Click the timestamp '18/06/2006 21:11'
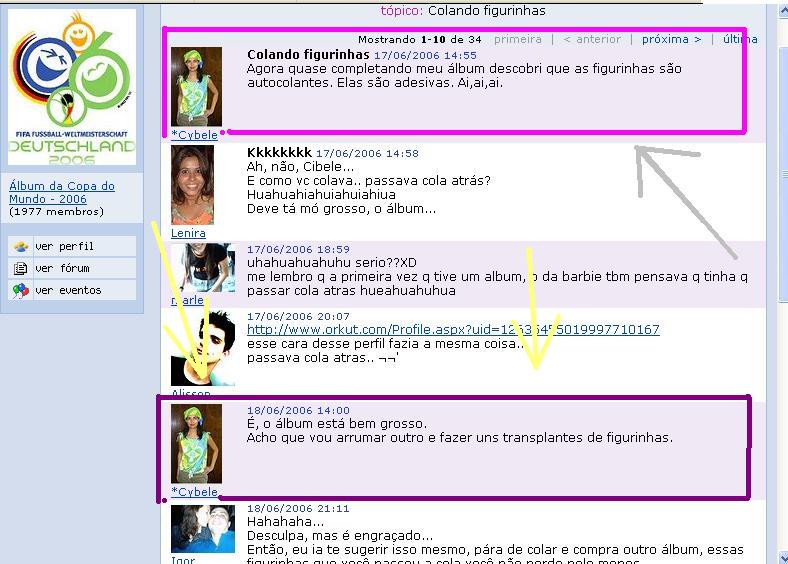Screen dimensions: 788x564 (x=298, y=509)
